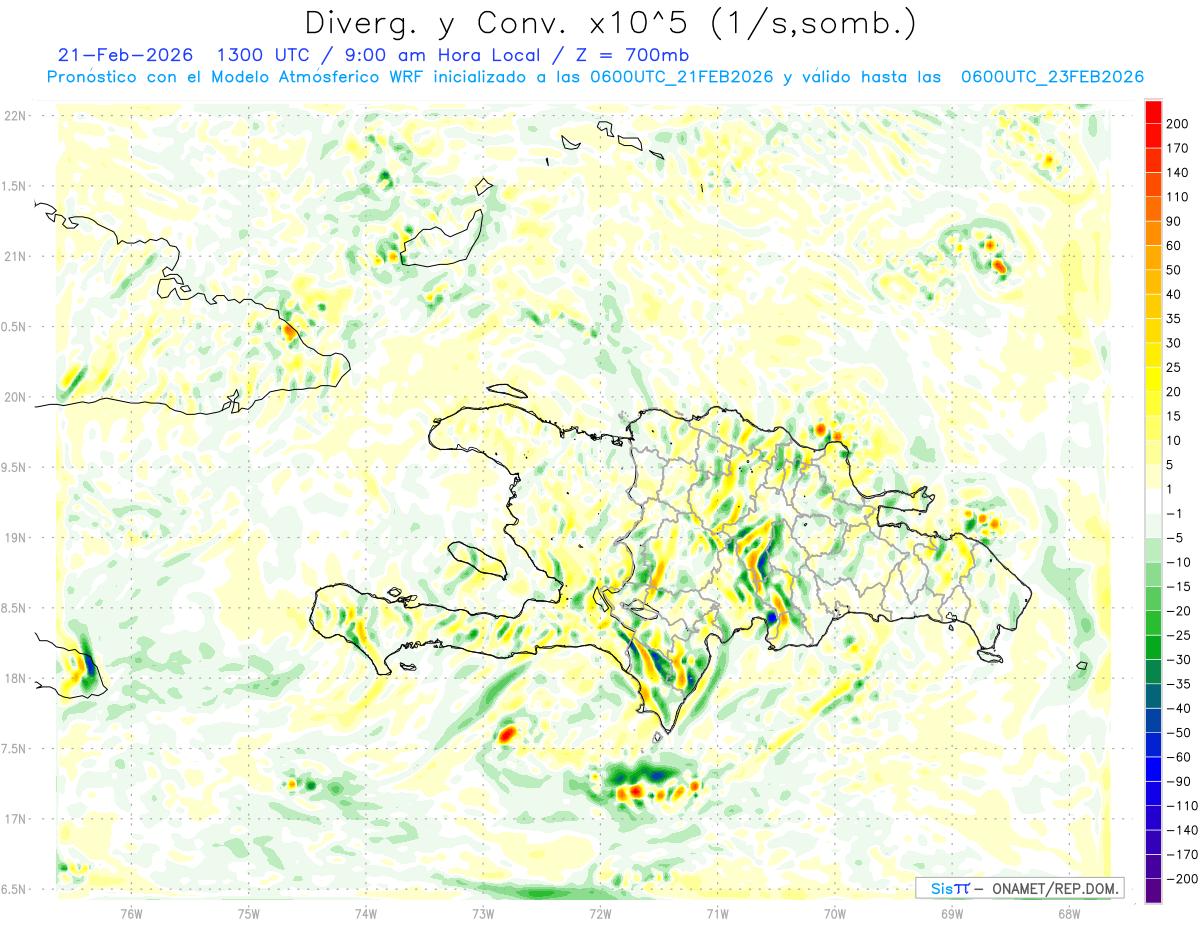Click the '73W' longitude label
This screenshot has width=1200, height=927.
pos(483,913)
